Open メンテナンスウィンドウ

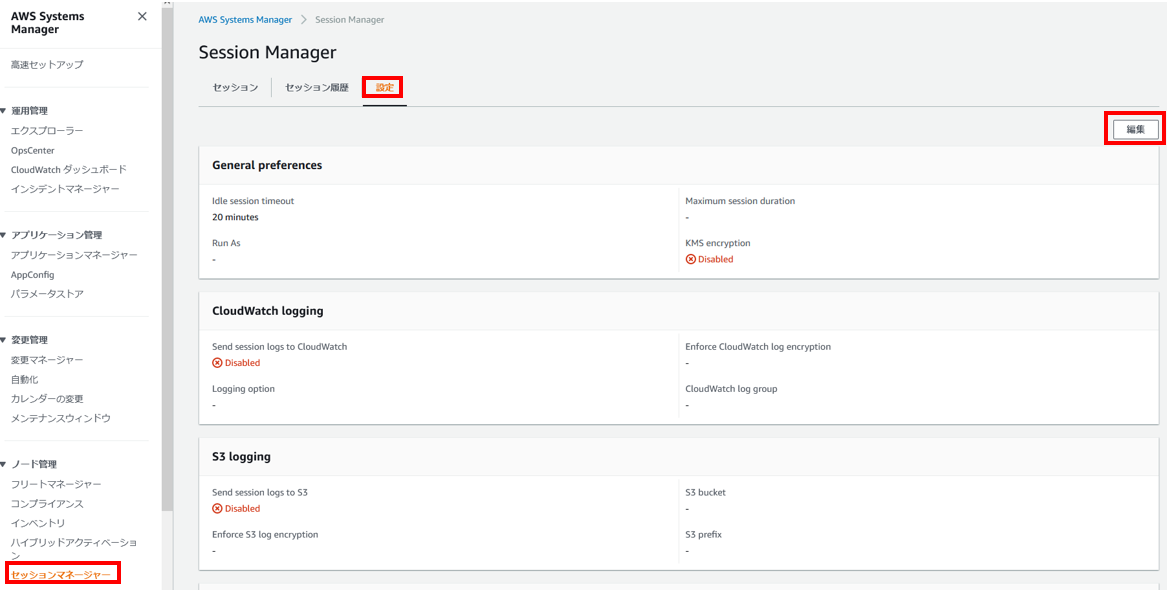[x=61, y=418]
